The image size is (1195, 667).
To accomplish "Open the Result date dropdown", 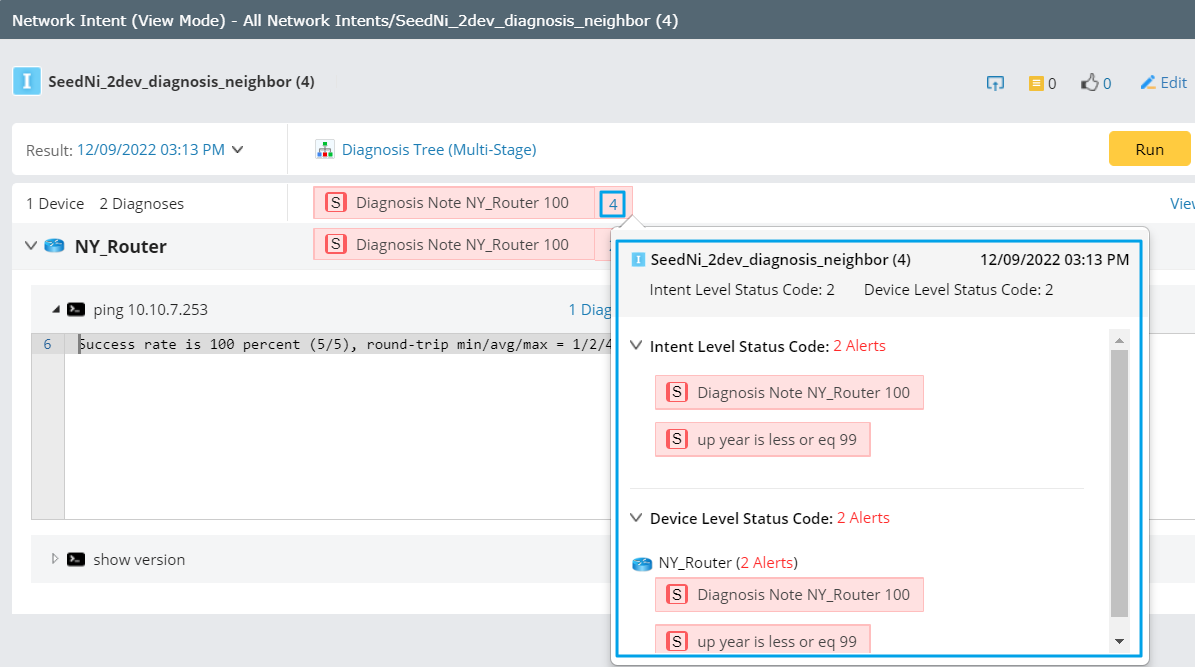I will (238, 150).
